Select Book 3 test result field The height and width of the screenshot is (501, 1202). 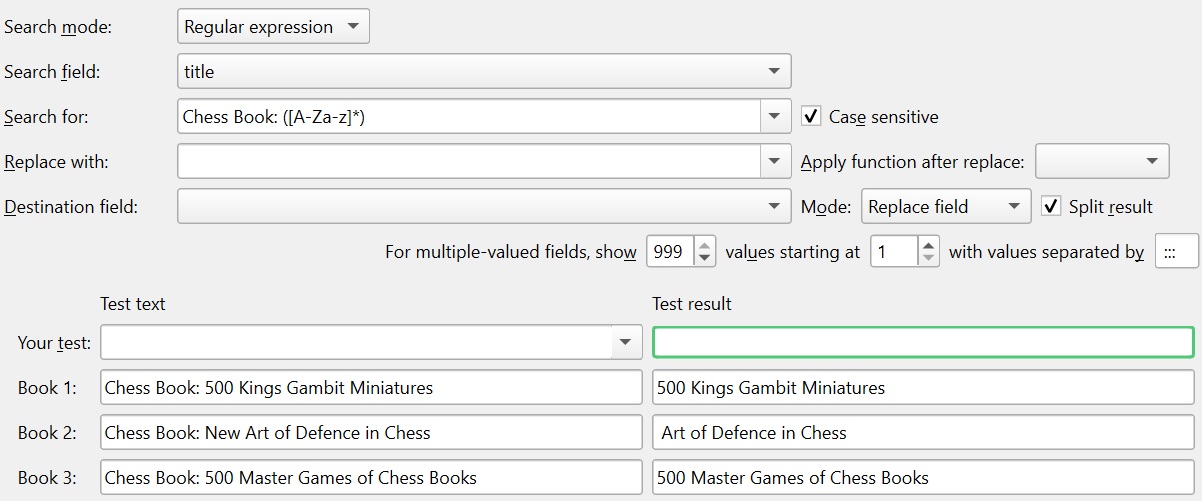point(923,478)
